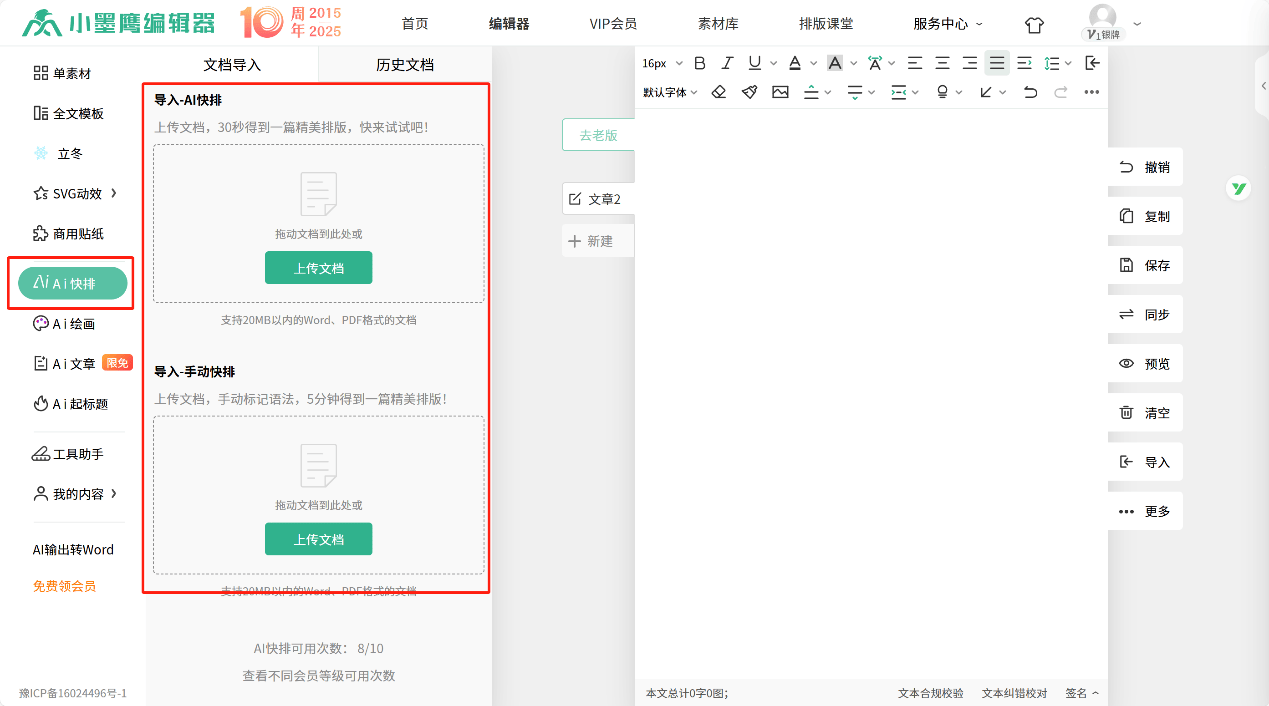The image size is (1269, 706).
Task: Select the format painter brush icon
Action: click(x=749, y=92)
